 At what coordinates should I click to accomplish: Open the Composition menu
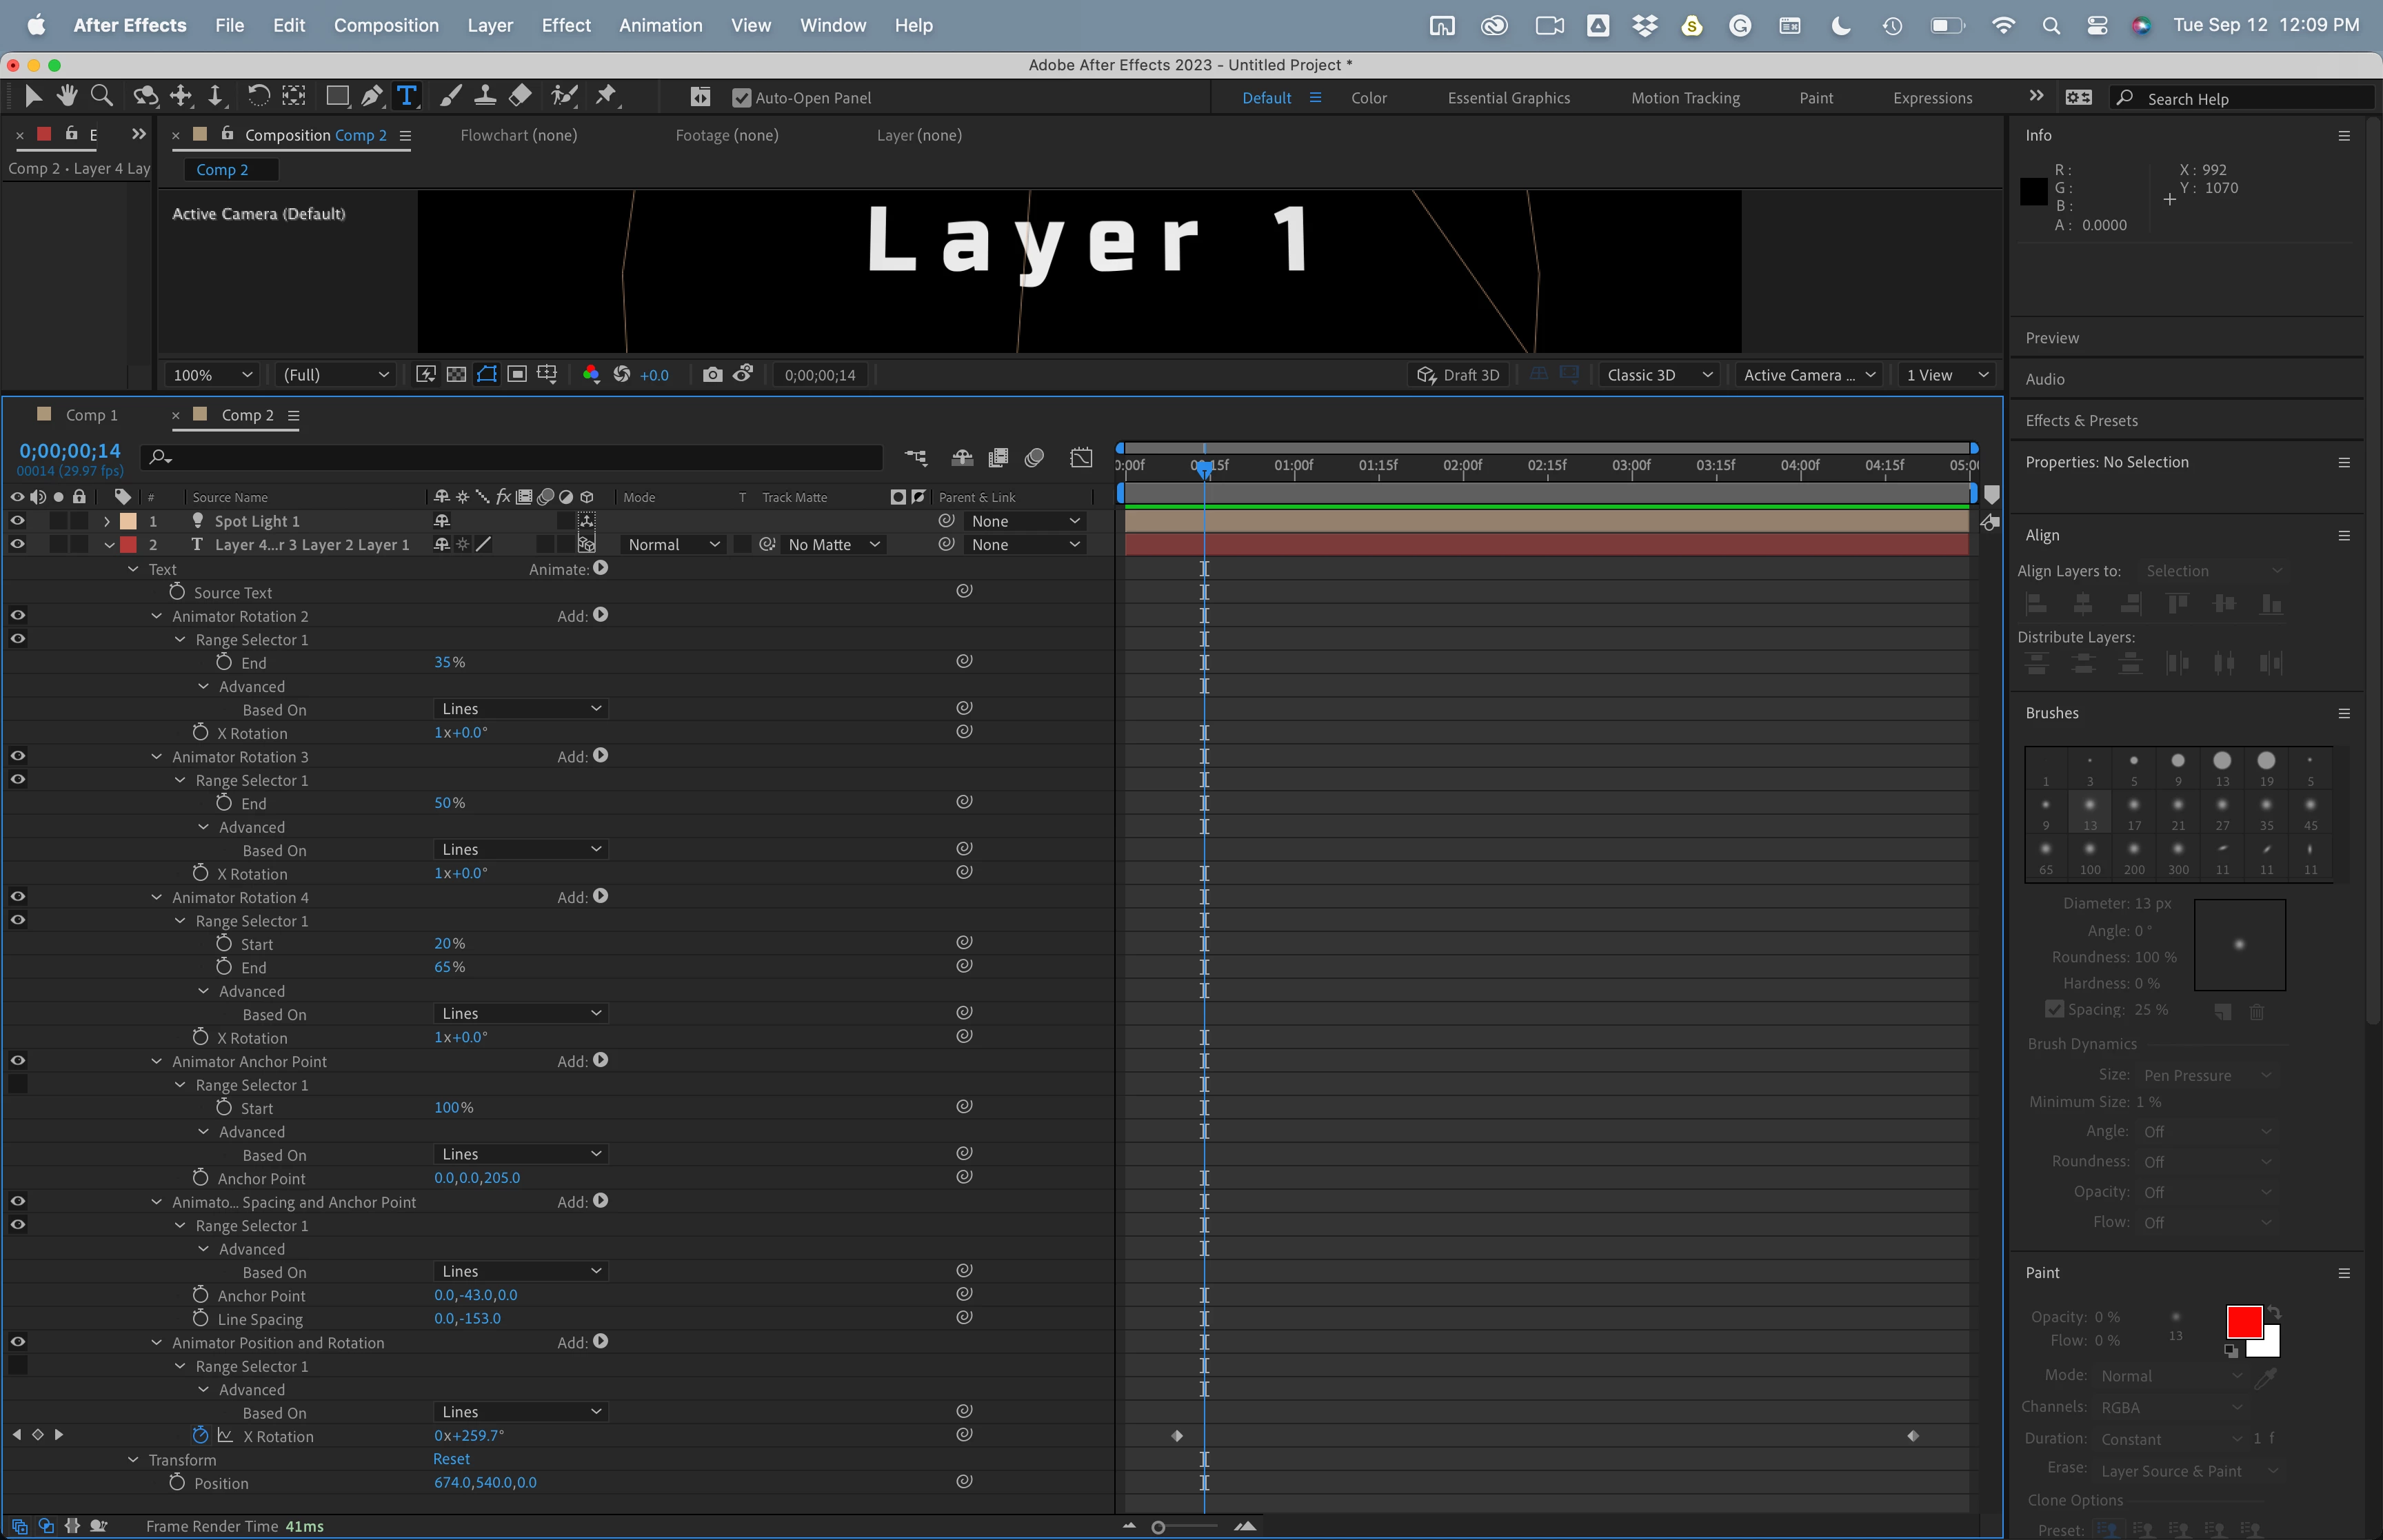point(386,25)
